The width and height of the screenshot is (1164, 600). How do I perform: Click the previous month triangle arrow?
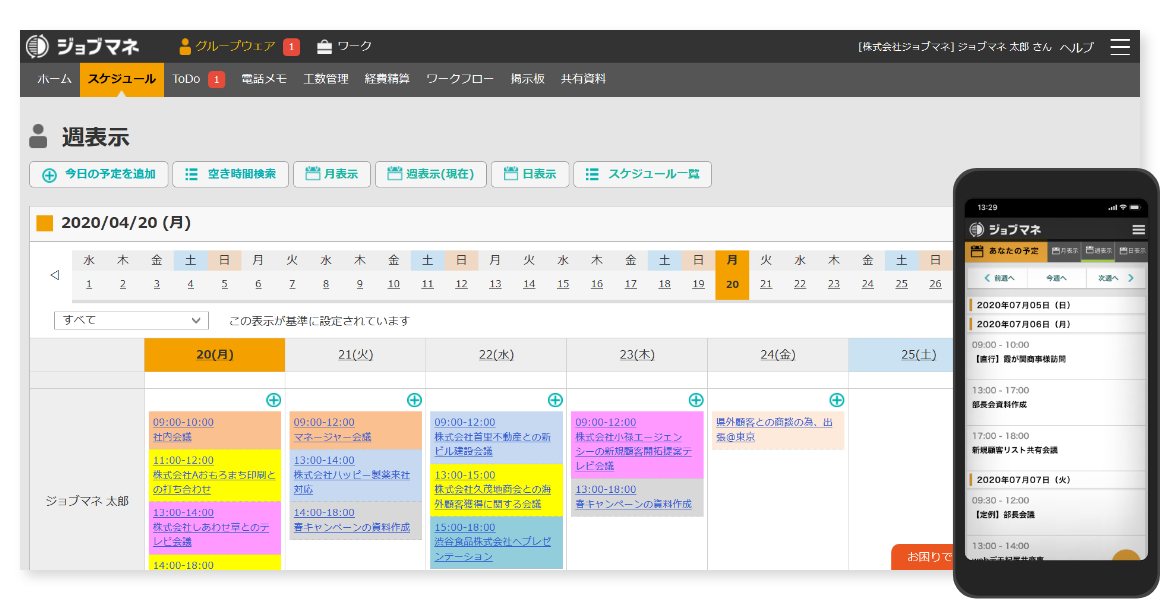click(x=54, y=275)
